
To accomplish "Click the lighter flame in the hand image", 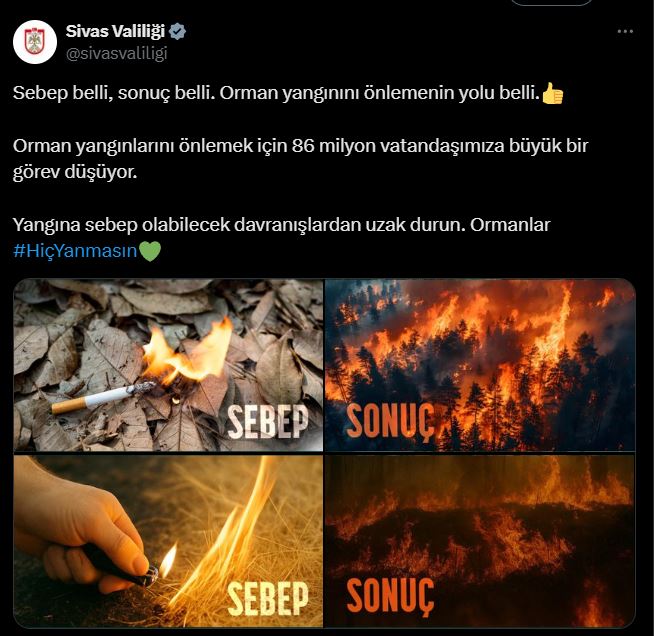I will (169, 559).
